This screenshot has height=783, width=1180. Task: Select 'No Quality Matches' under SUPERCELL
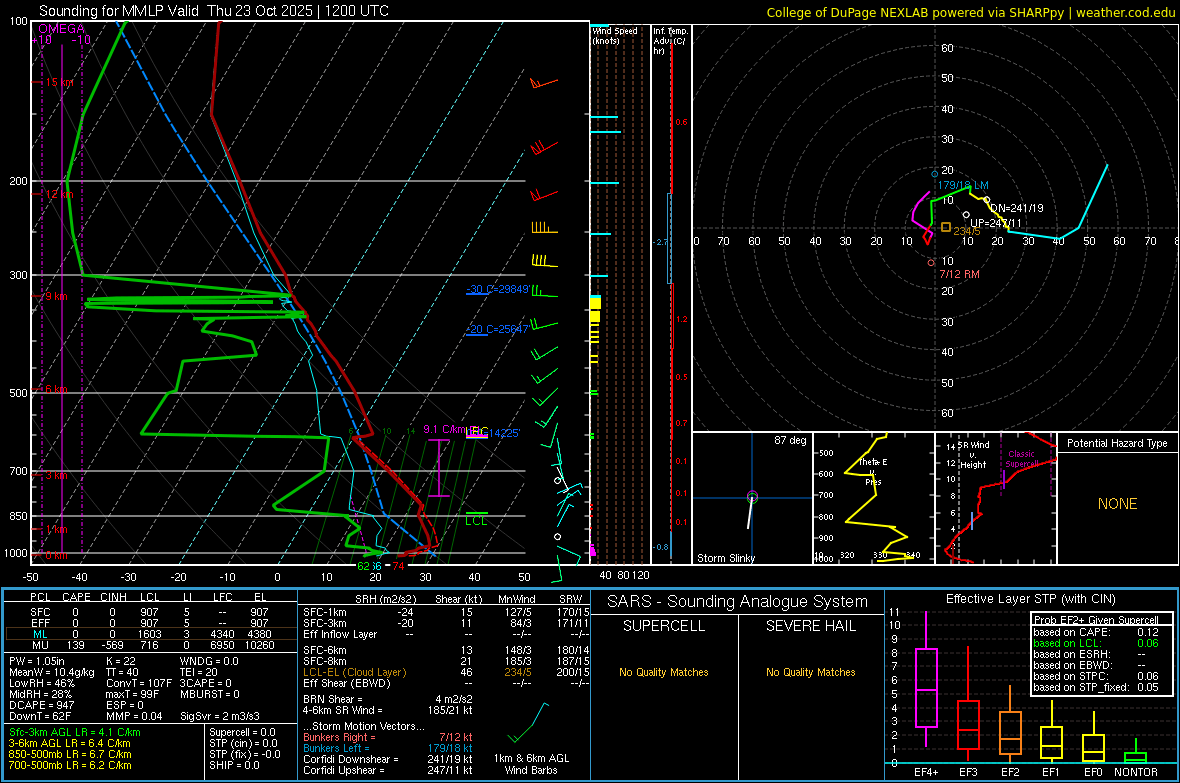664,672
